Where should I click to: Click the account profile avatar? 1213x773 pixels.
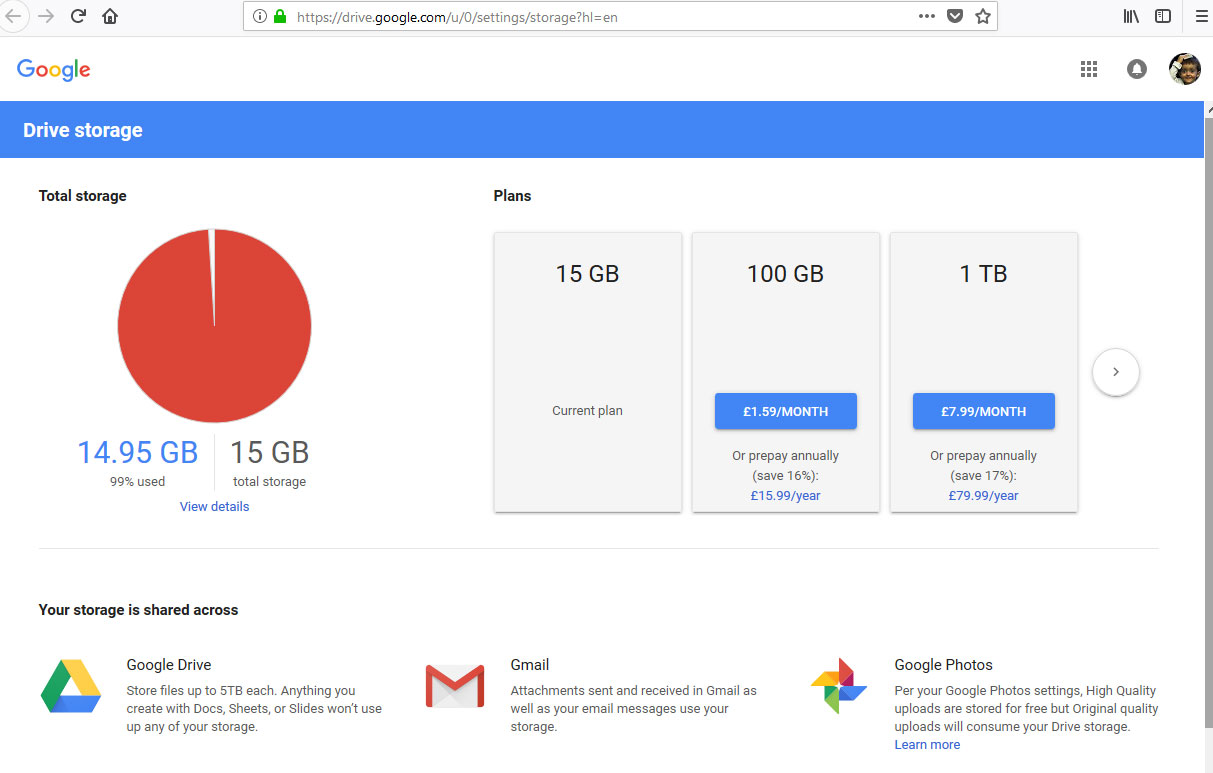(1185, 69)
